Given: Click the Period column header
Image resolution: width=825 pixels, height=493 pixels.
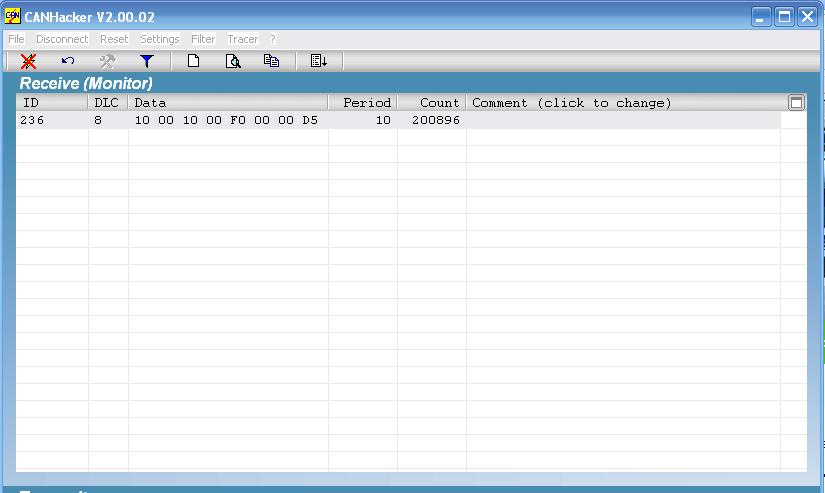Looking at the screenshot, I should (363, 103).
